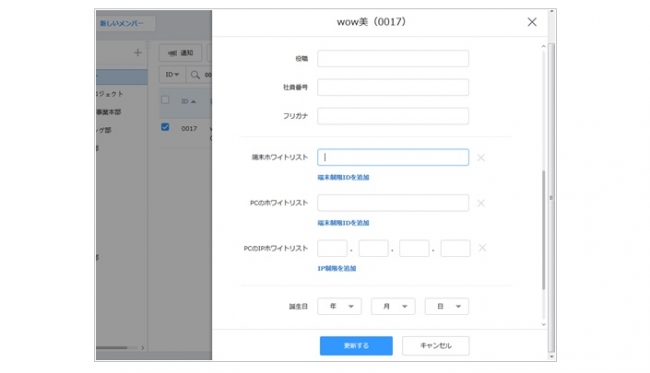Click the notification megaphone button

180,53
